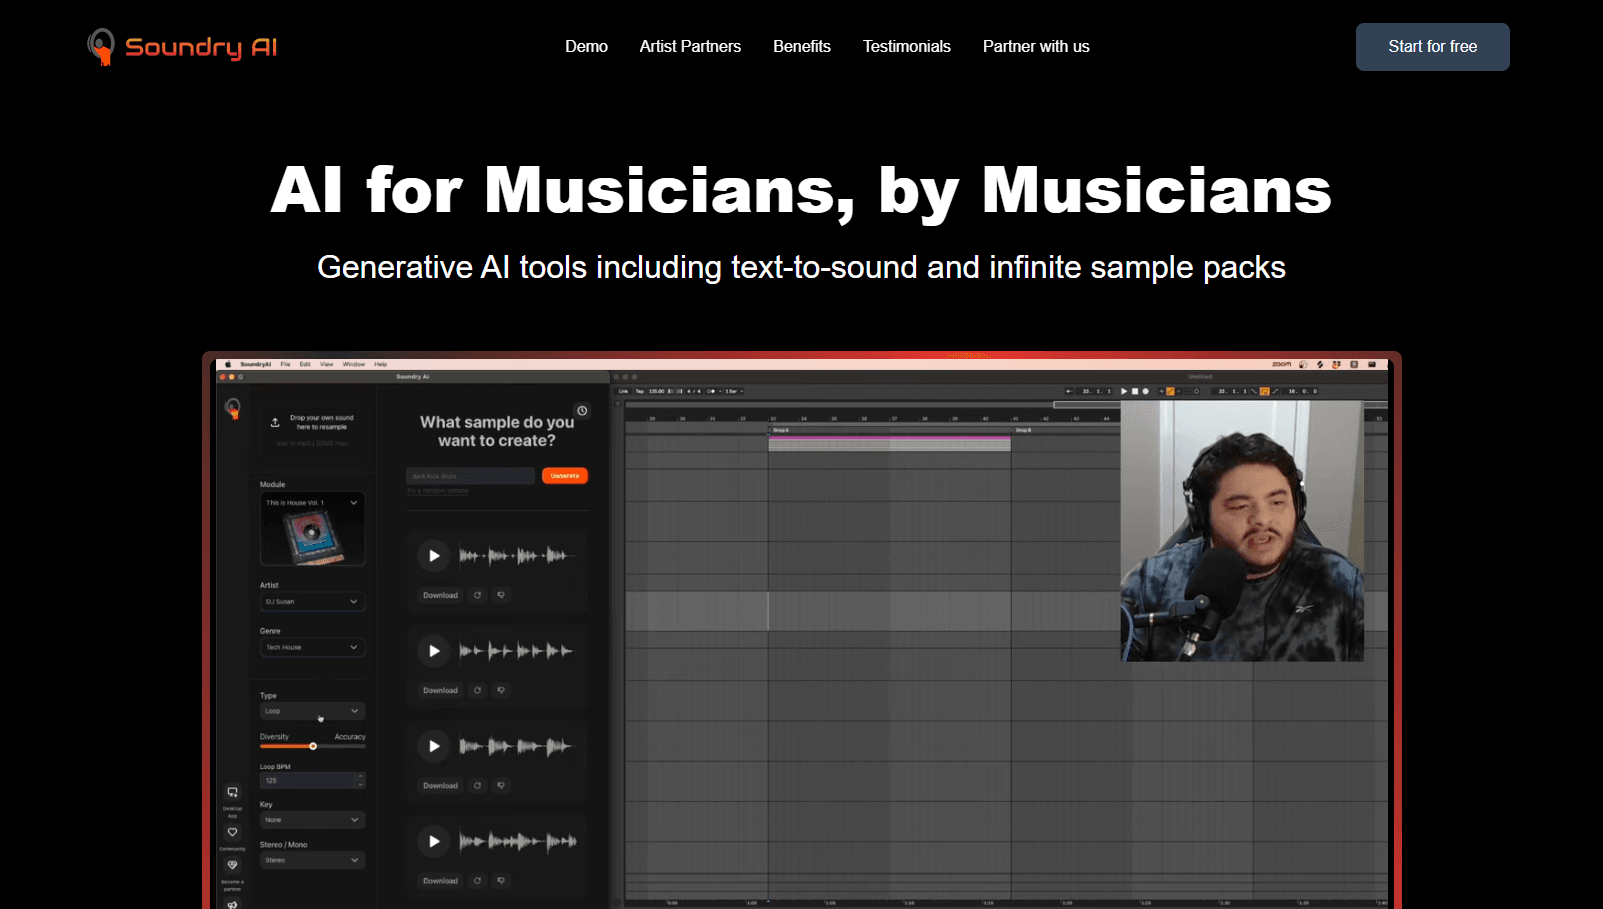Open the Edit menu in macOS bar
The image size is (1603, 909).
(305, 364)
